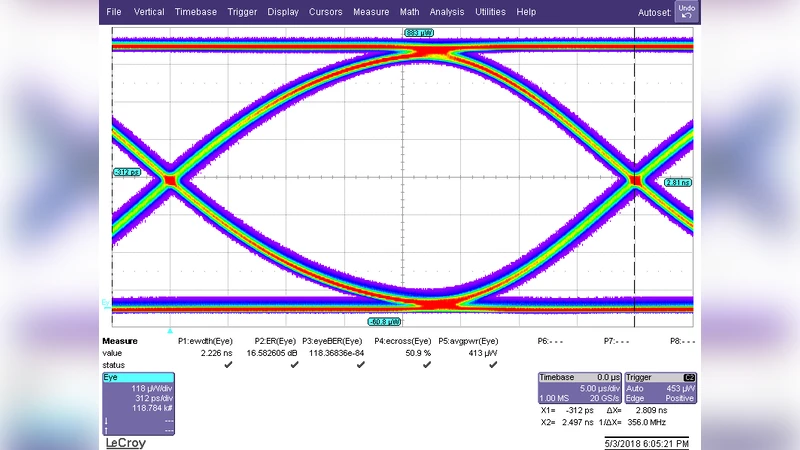Click the date and time readout
The height and width of the screenshot is (450, 800).
pyautogui.click(x=647, y=441)
